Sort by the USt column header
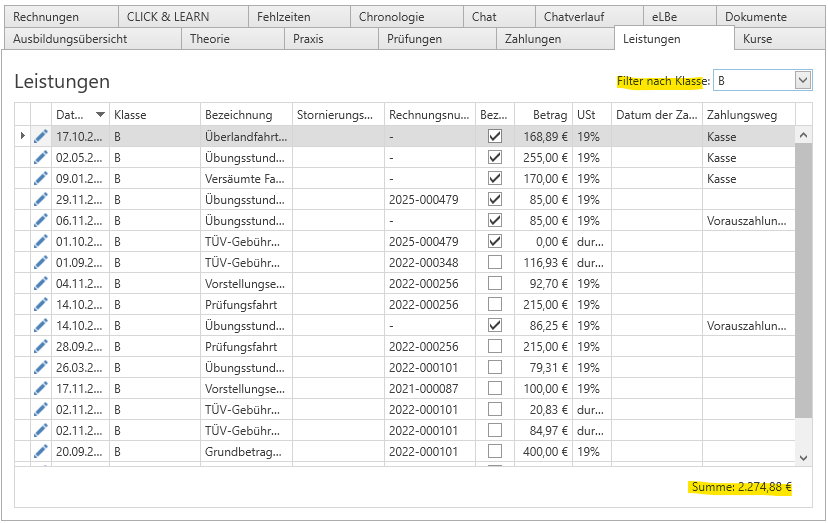This screenshot has height=523, width=828. point(592,115)
